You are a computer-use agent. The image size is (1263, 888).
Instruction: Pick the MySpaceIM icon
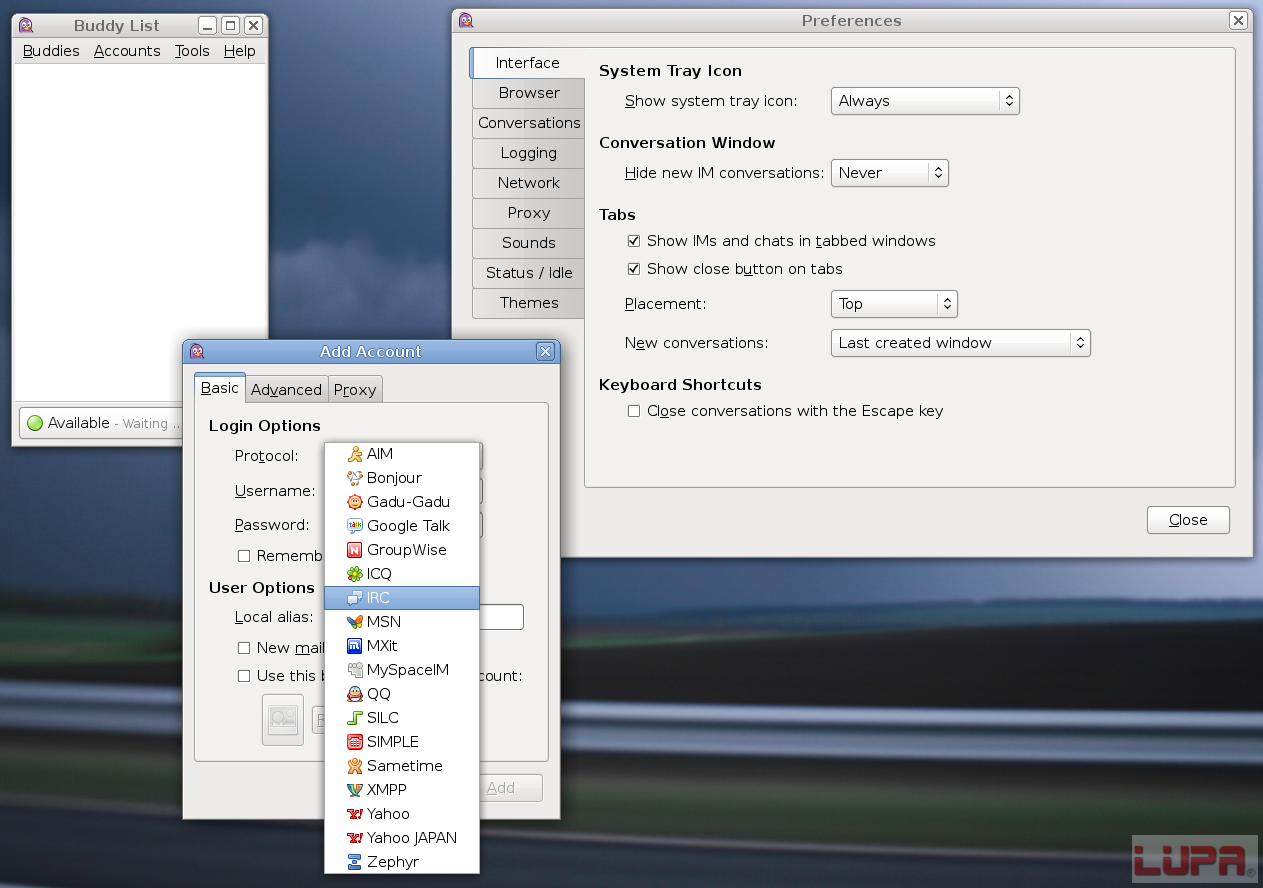point(354,670)
